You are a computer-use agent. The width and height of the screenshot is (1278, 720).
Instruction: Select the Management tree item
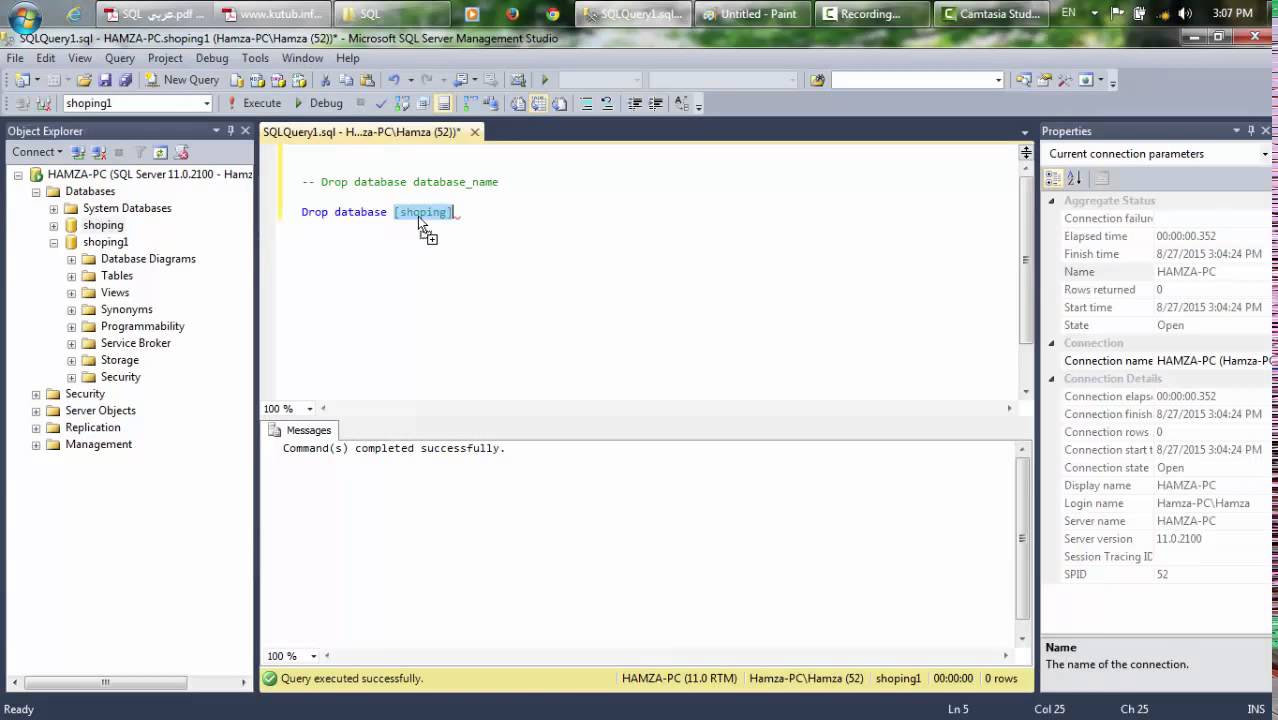pos(98,444)
